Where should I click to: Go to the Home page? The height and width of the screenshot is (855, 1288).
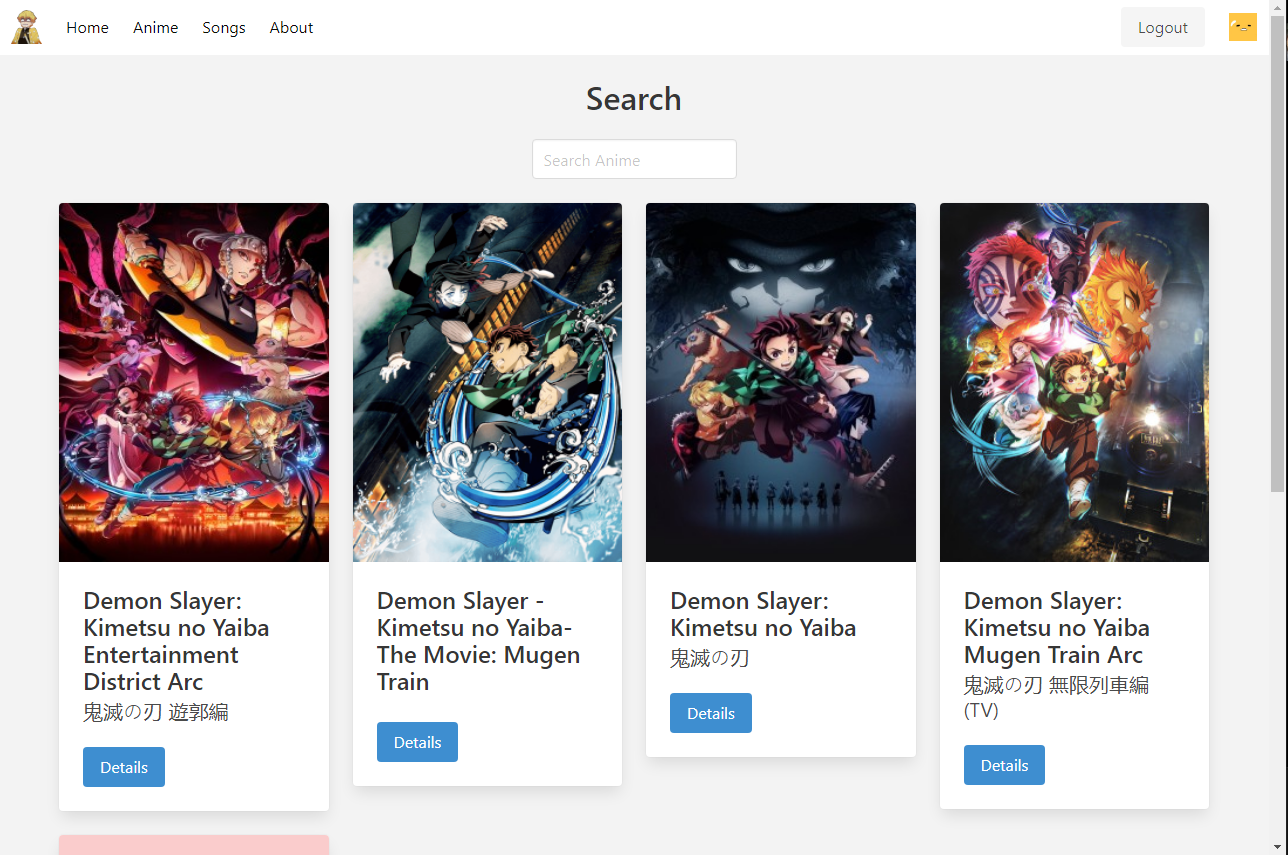pos(87,27)
